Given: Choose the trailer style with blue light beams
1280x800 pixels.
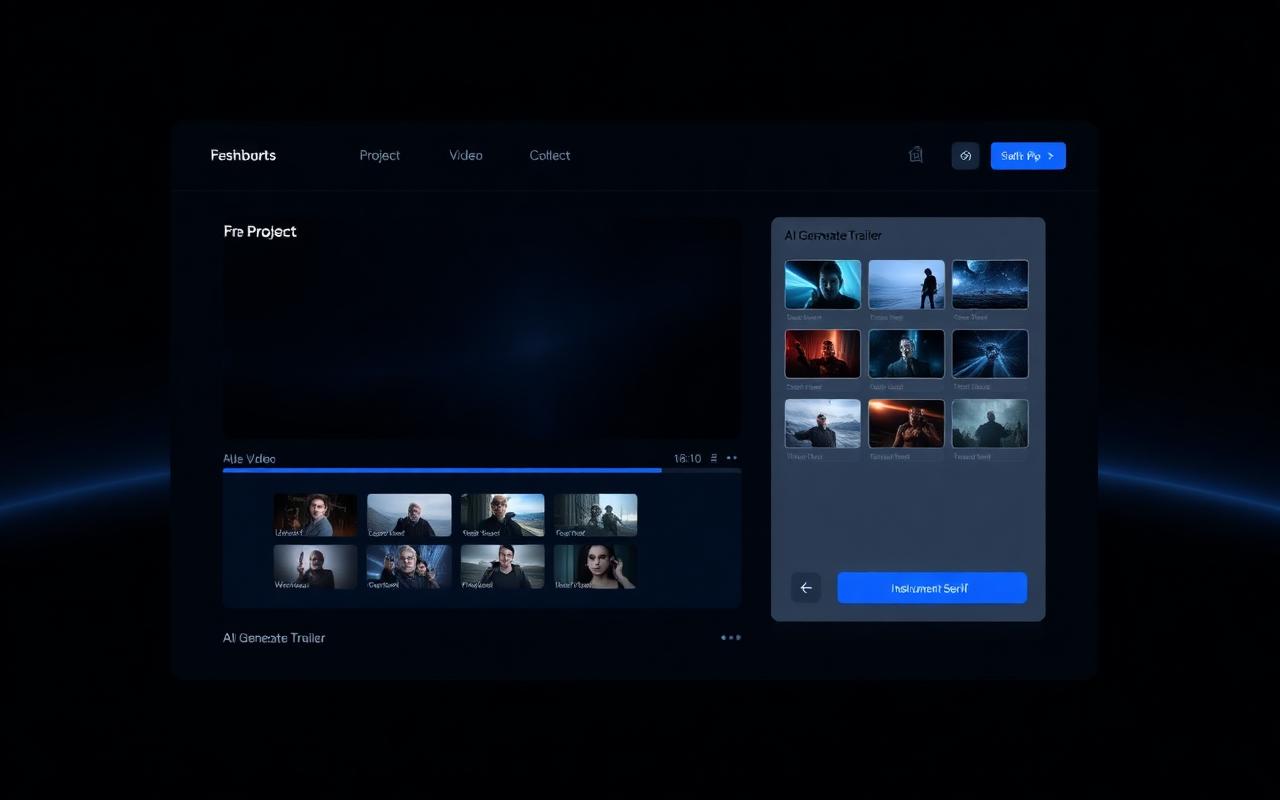Looking at the screenshot, I should [x=823, y=285].
